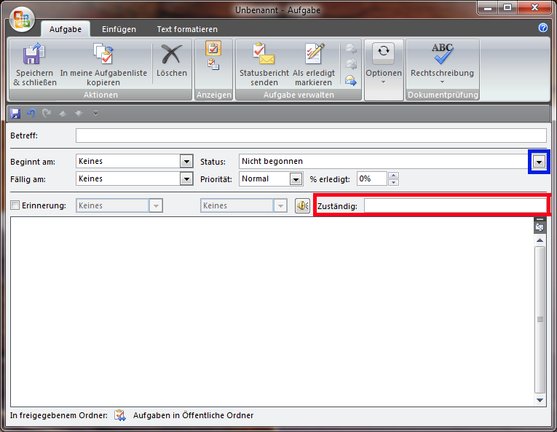
Task: Switch to the Text formatieren tab
Action: click(187, 29)
